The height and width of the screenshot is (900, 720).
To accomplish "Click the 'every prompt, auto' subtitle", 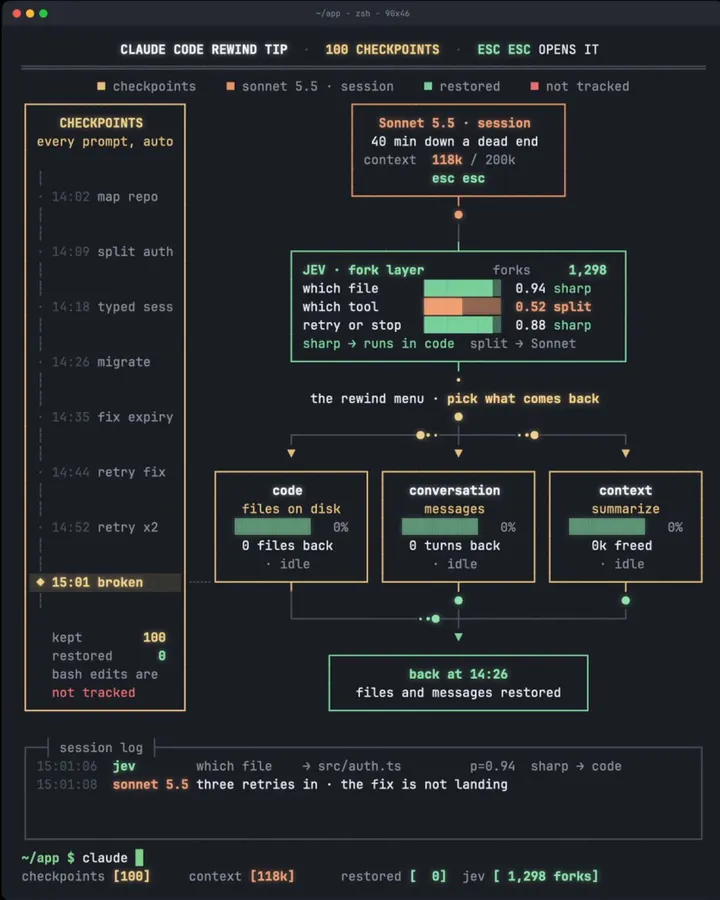I will click(x=105, y=142).
